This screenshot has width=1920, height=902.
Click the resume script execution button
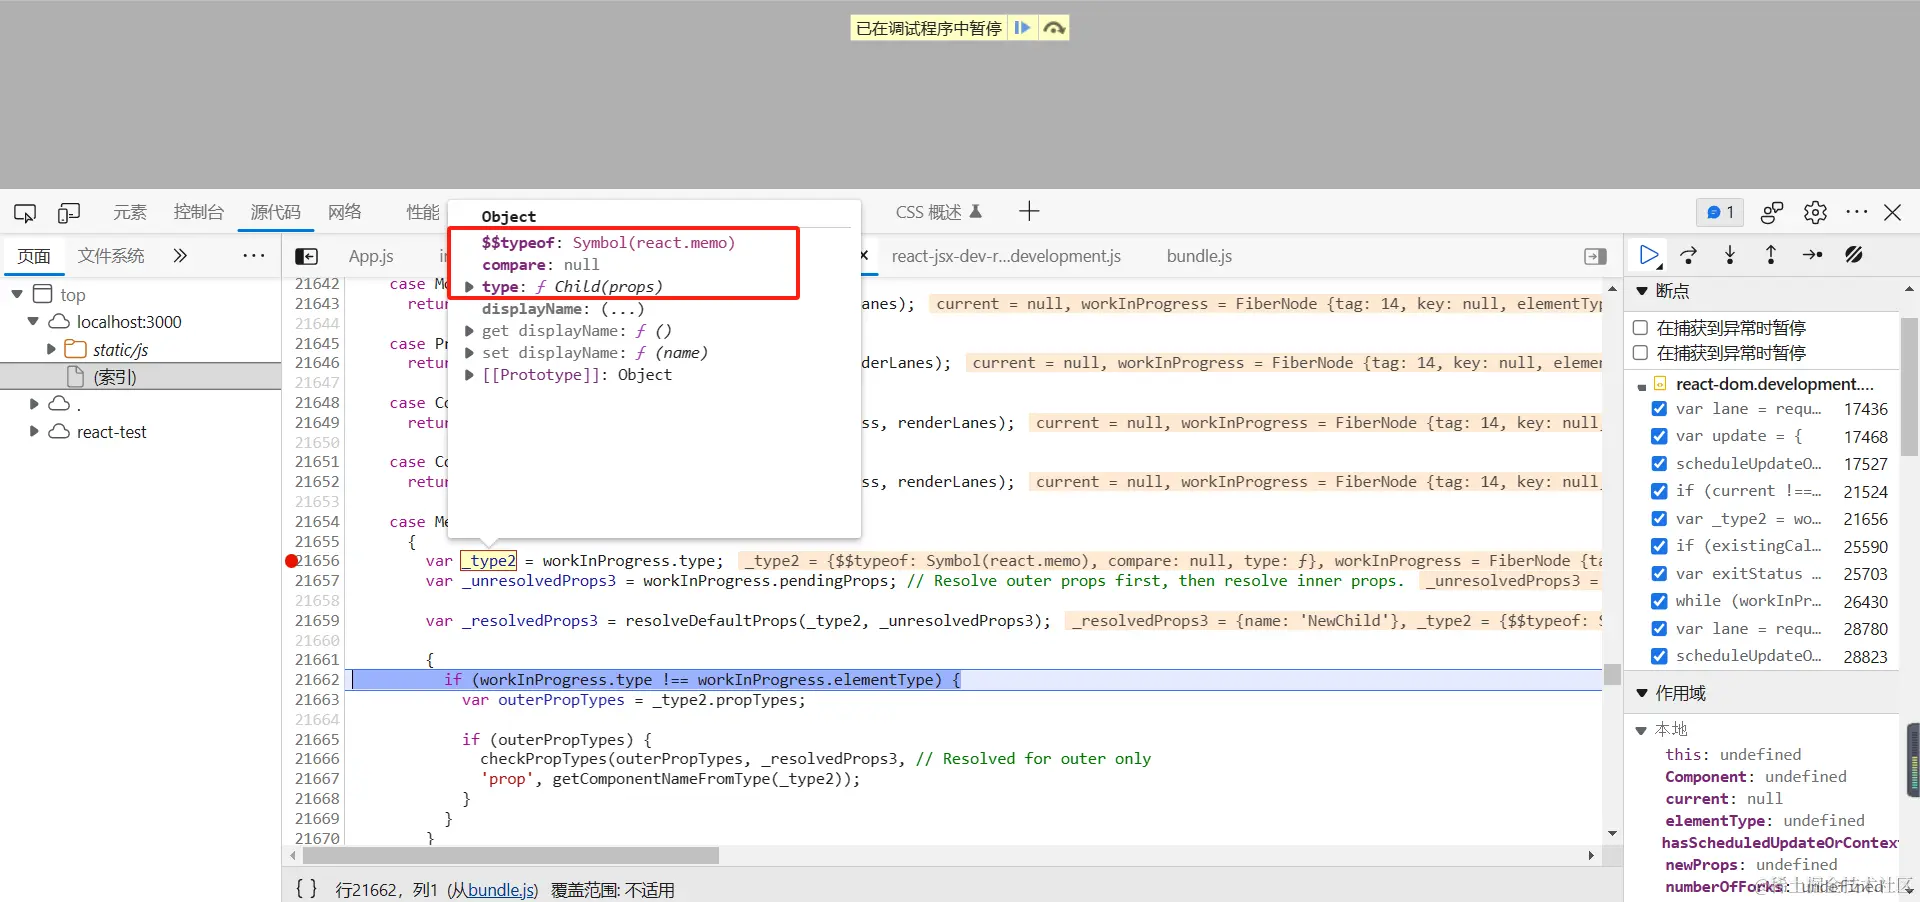(x=1649, y=256)
